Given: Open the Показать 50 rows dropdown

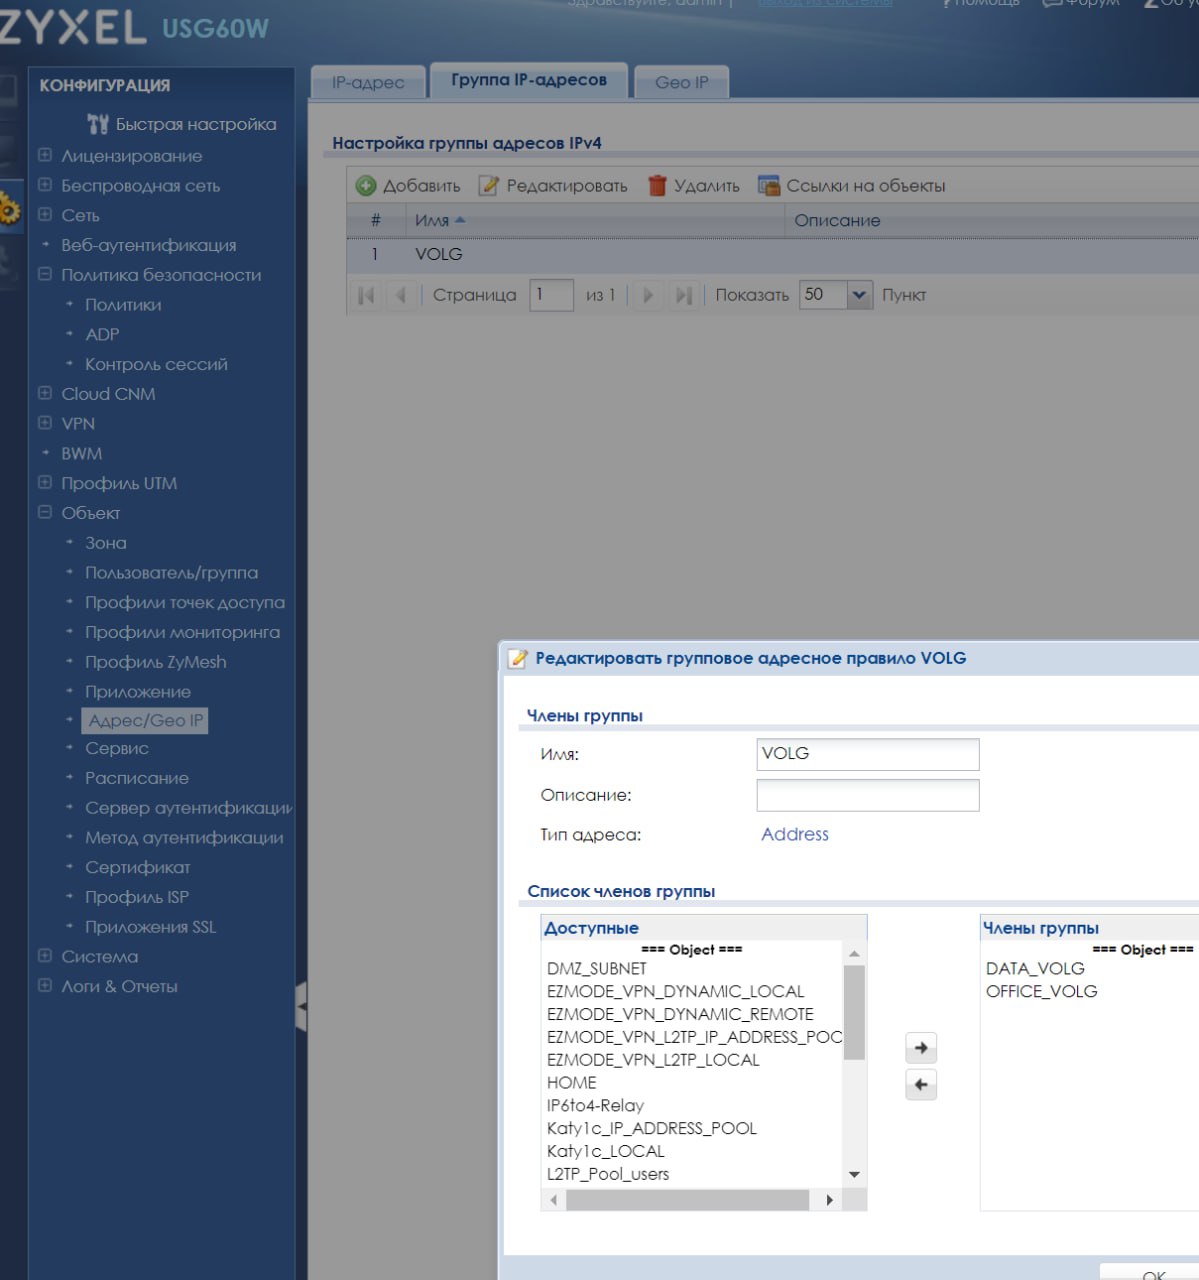Looking at the screenshot, I should pos(860,295).
